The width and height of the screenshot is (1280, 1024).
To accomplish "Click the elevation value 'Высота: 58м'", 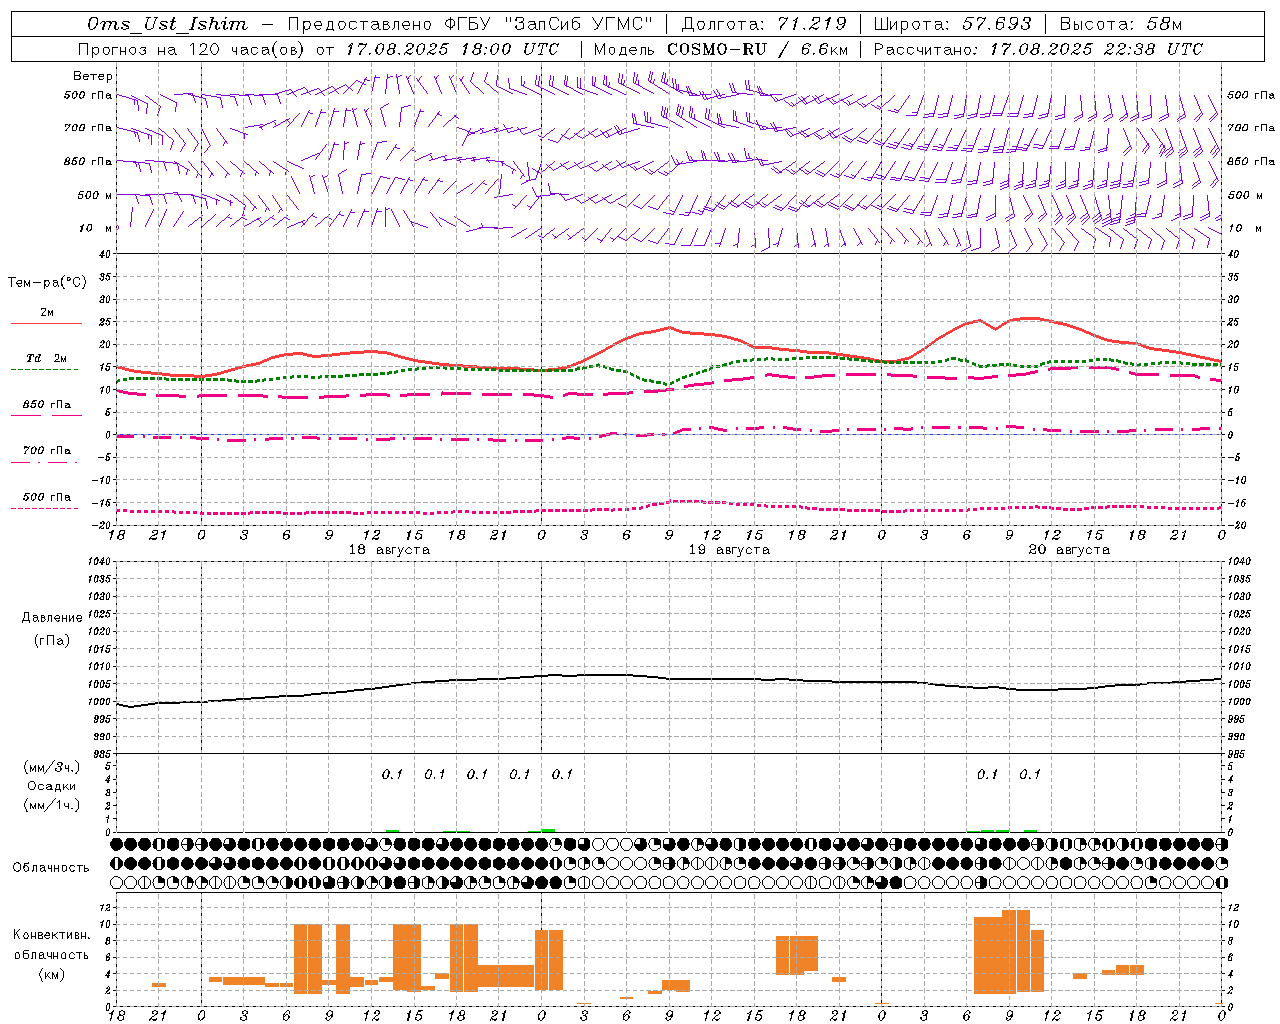I will click(x=1121, y=24).
